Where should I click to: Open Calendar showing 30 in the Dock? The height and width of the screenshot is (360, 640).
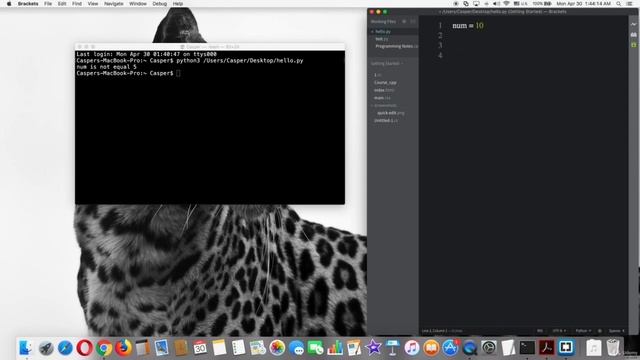(x=200, y=348)
